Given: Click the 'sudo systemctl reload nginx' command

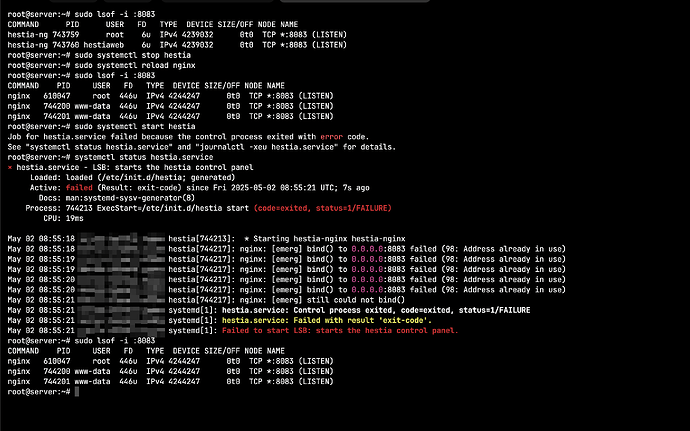Looking at the screenshot, I should tap(135, 66).
